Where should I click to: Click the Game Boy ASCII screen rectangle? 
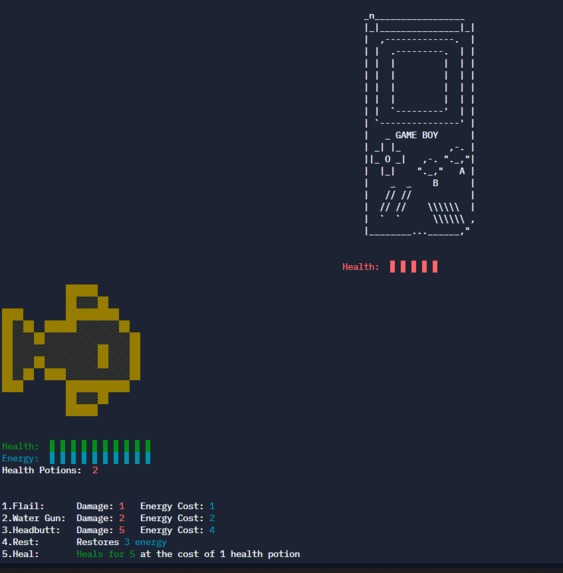[419, 81]
